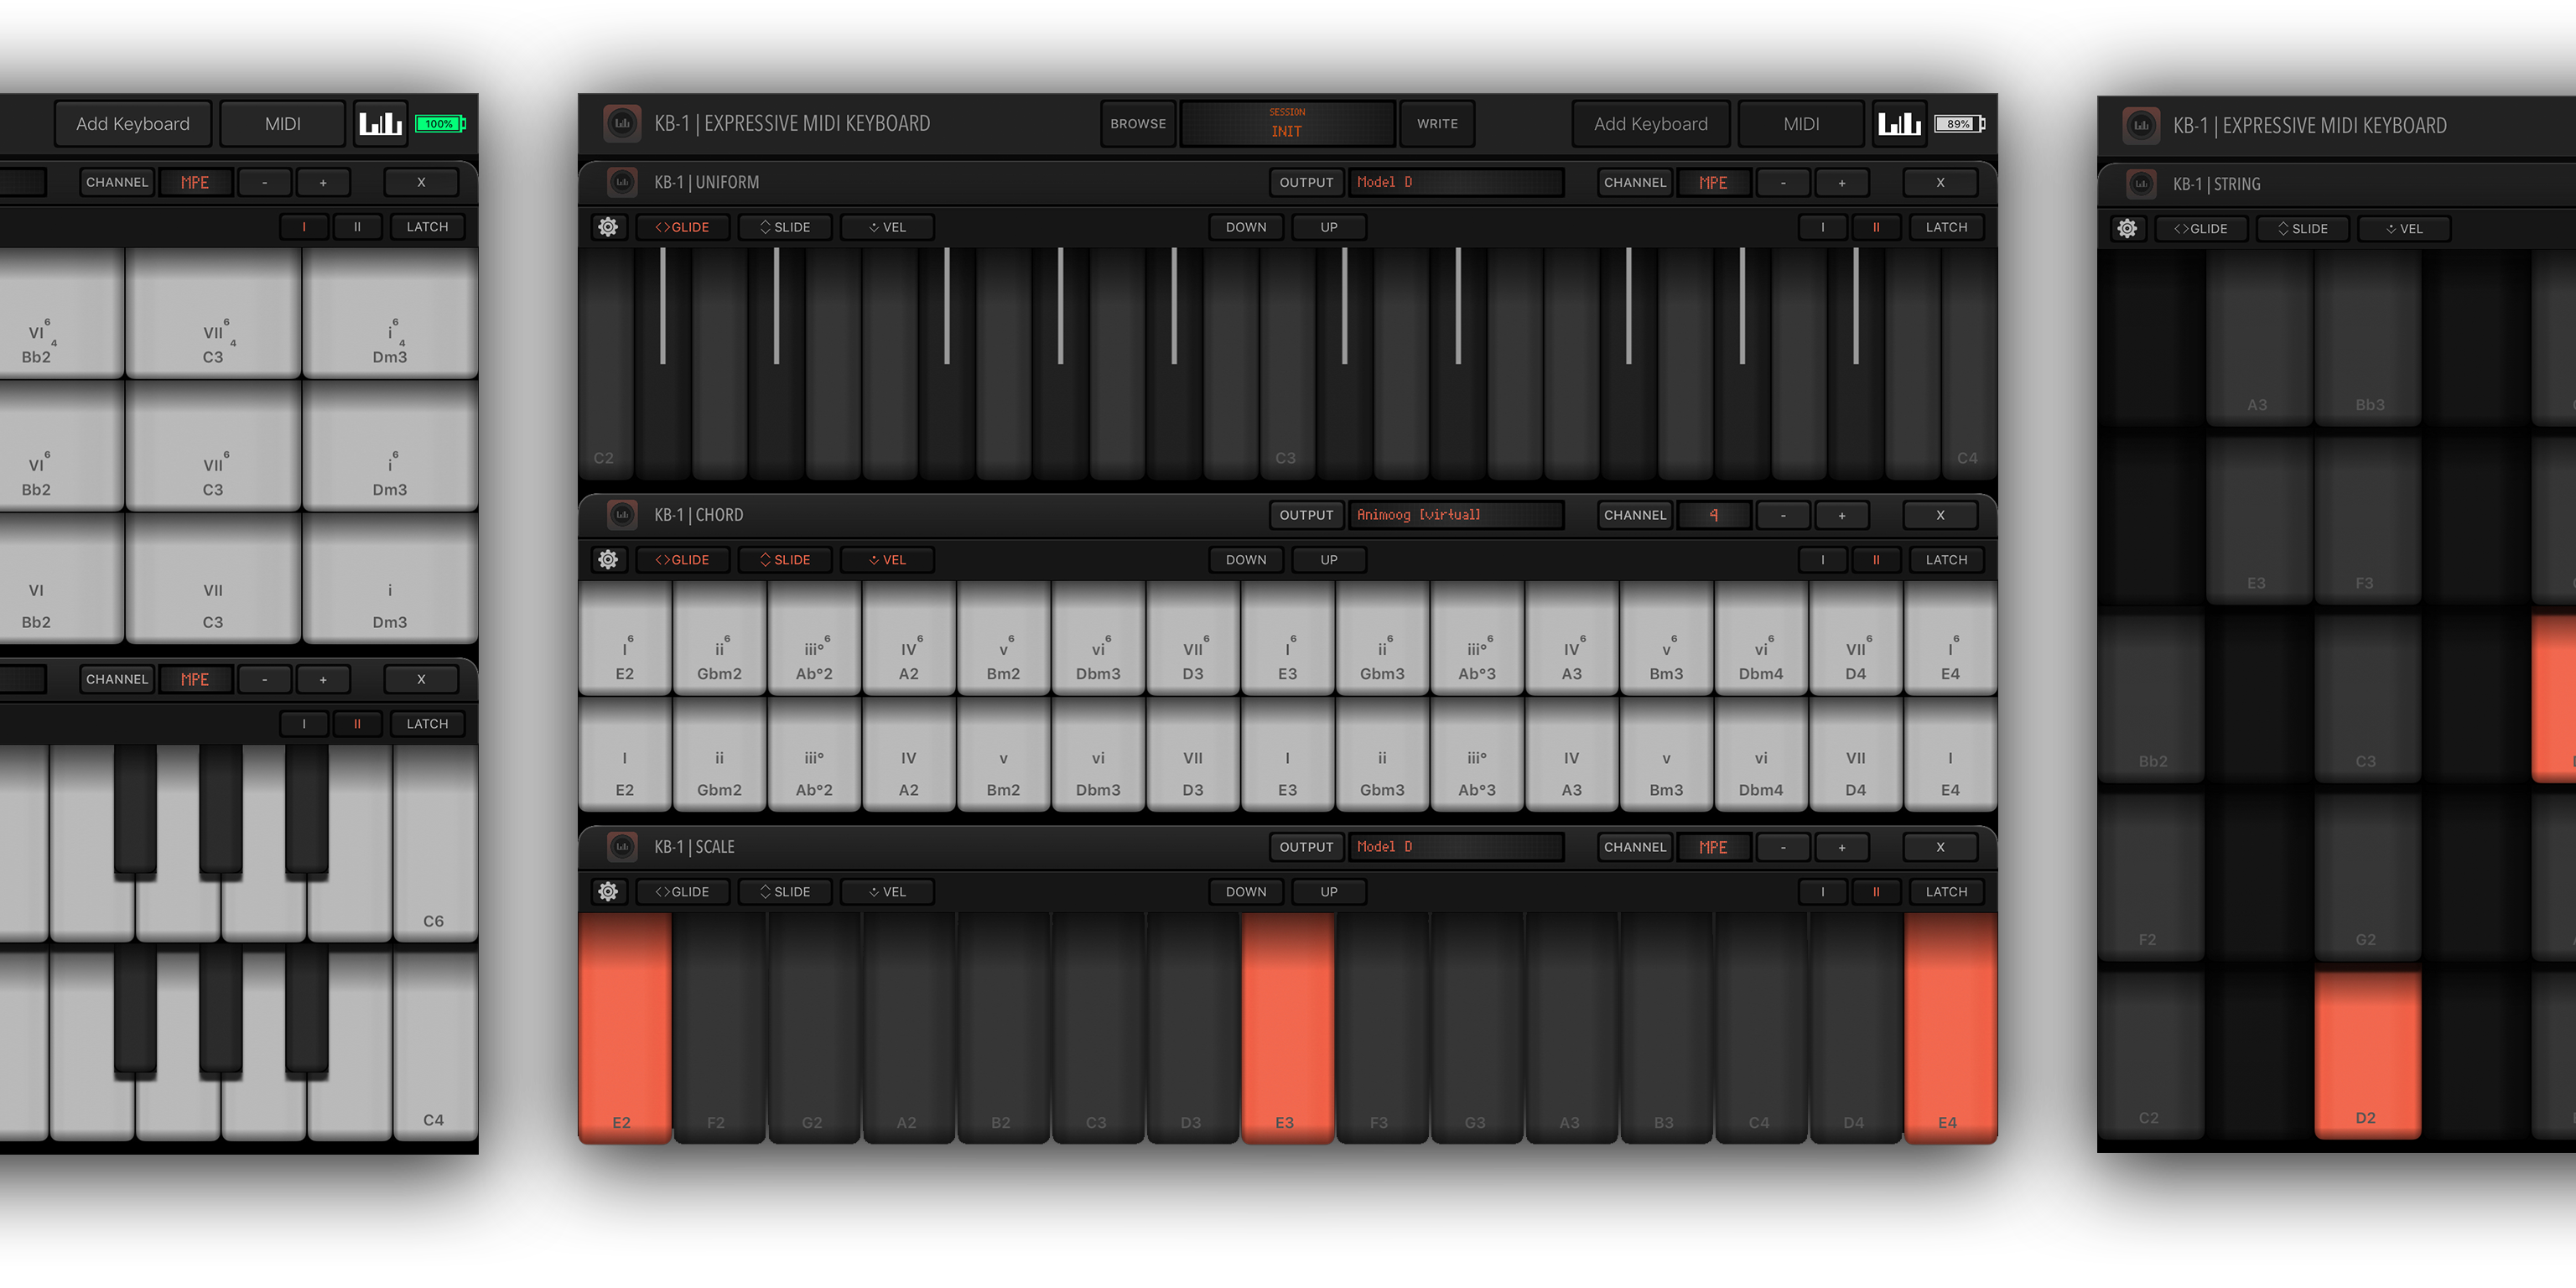Click Add Keyboard in left window
Viewport: 2576px width, 1288px height.
pyautogui.click(x=133, y=124)
